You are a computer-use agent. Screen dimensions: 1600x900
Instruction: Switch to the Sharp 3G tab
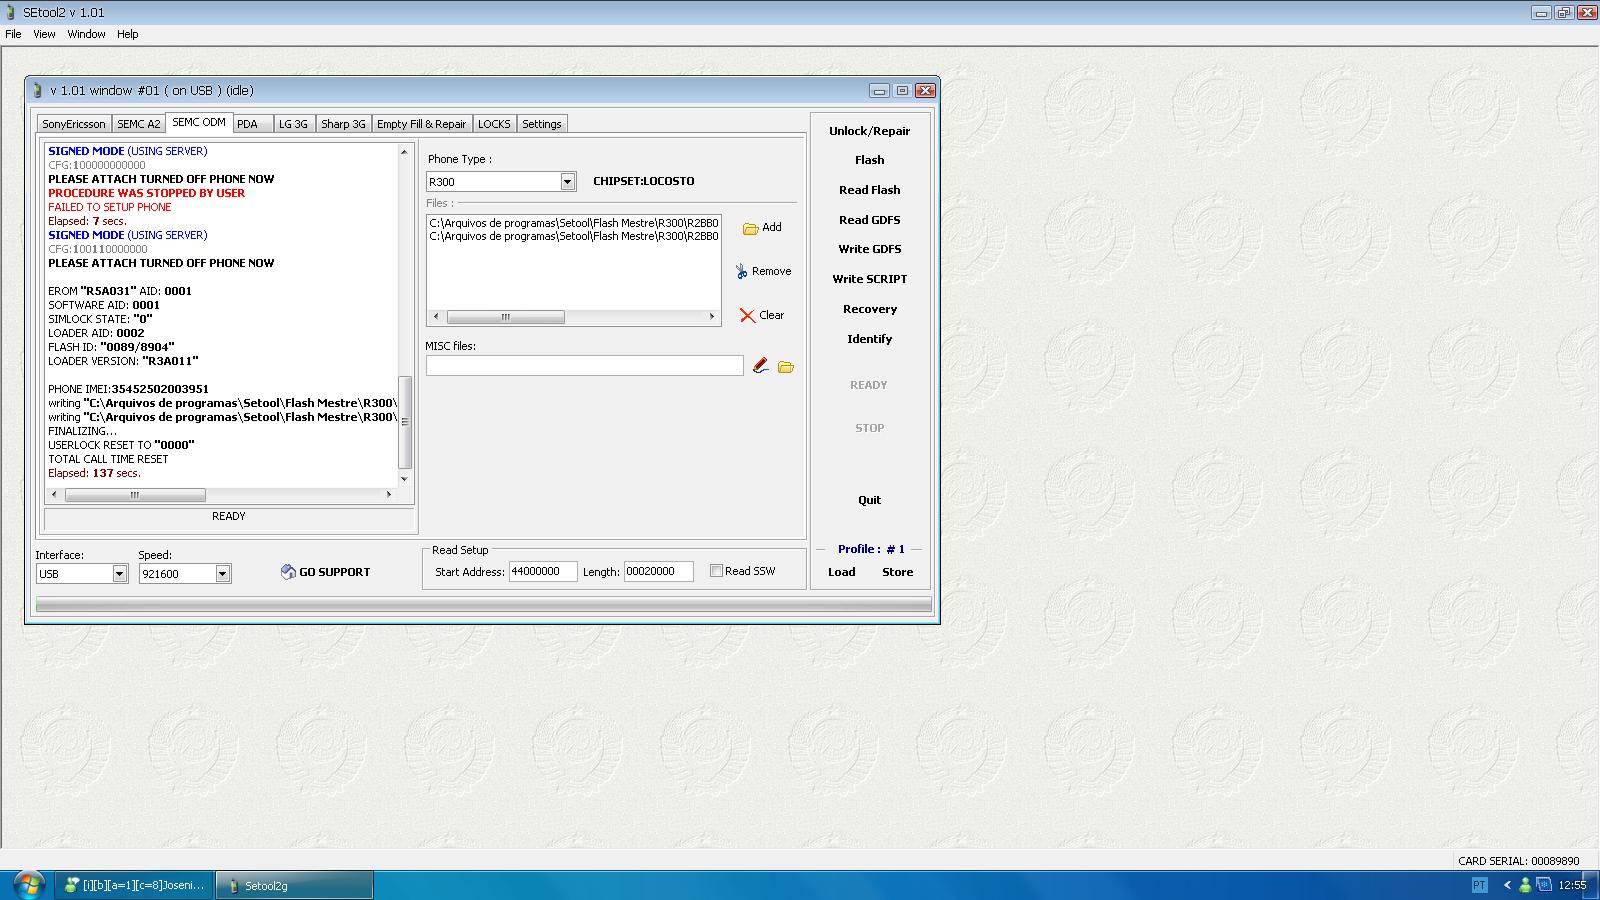pyautogui.click(x=343, y=124)
